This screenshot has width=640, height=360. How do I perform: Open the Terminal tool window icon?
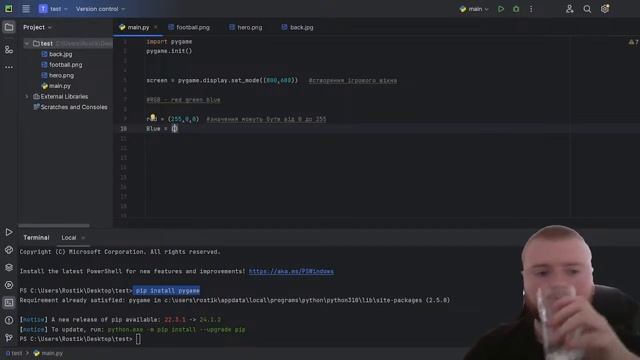[9, 302]
